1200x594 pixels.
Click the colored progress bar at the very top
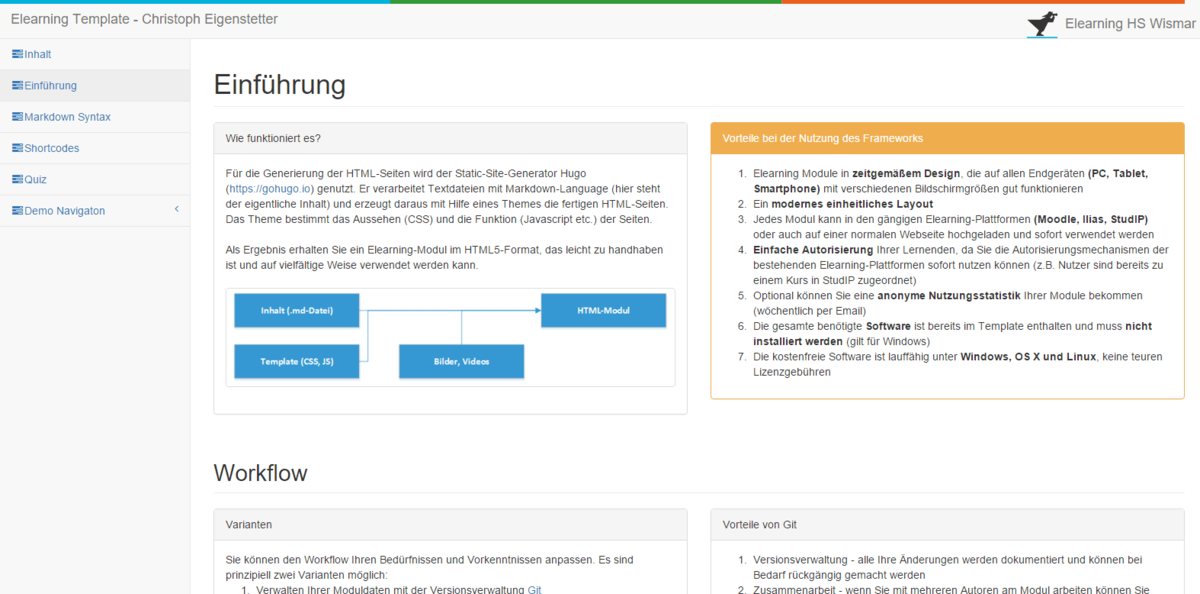600,2
